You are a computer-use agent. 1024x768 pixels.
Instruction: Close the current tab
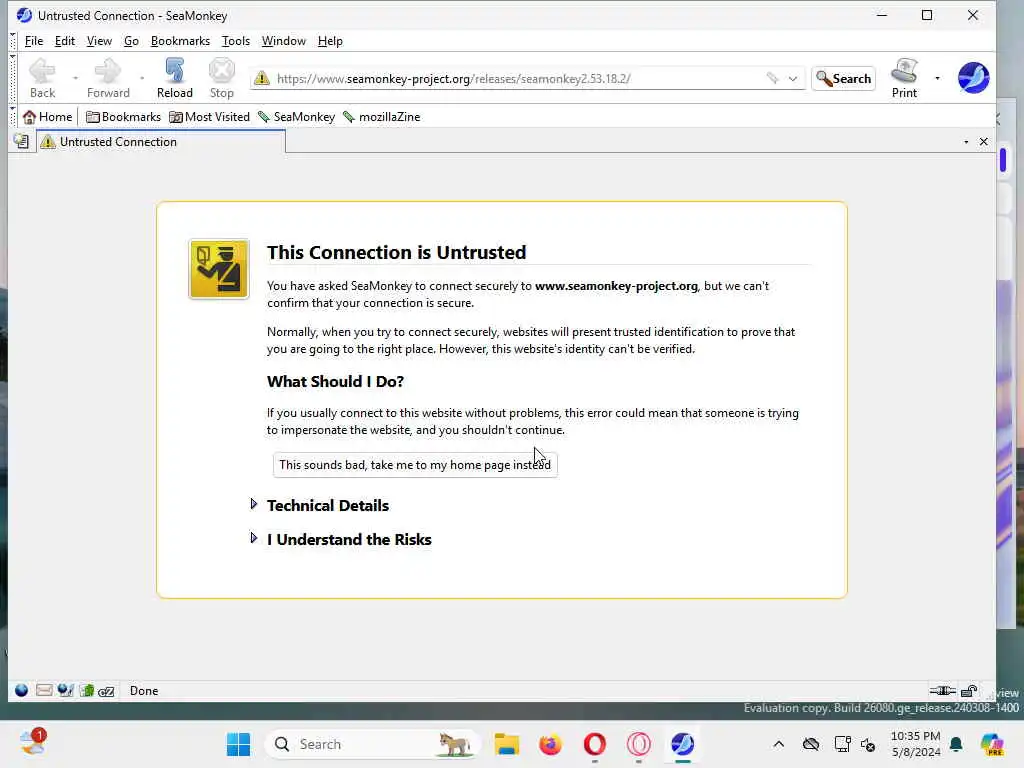984,142
